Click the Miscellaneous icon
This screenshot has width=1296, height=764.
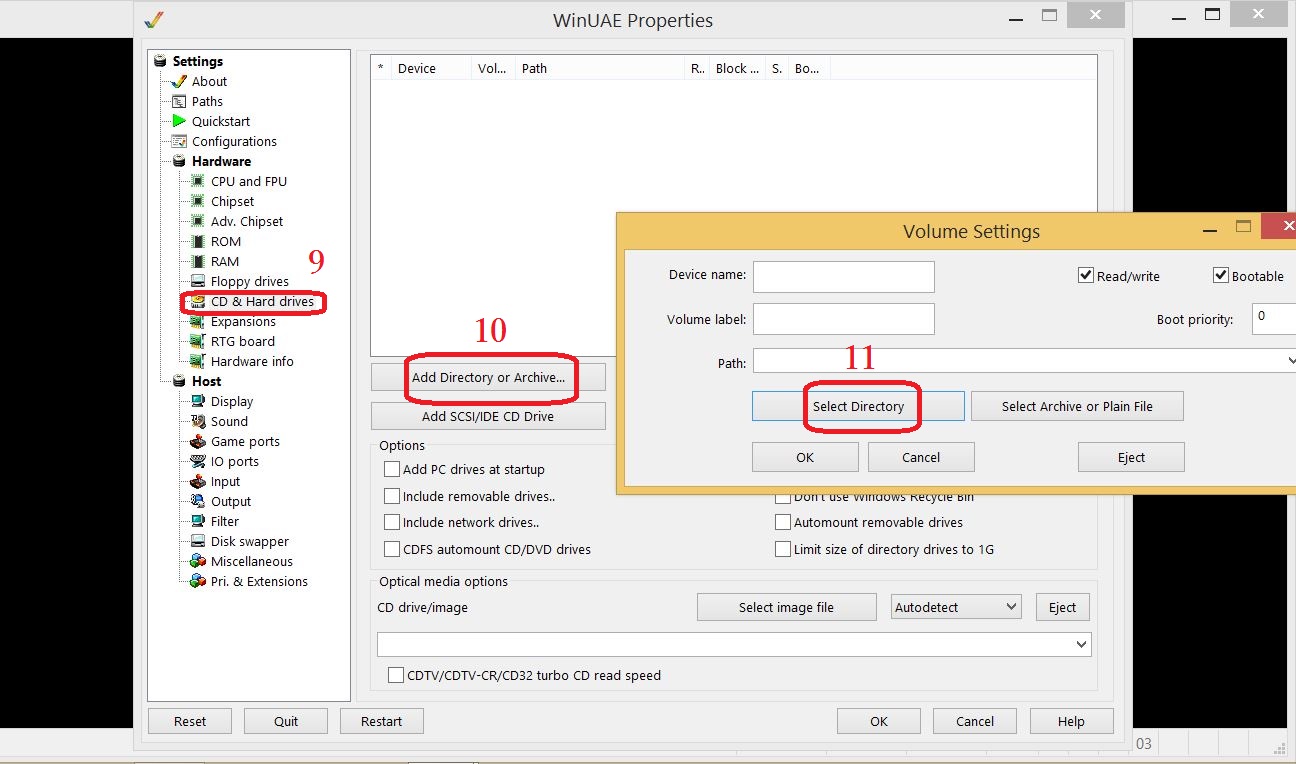tap(198, 561)
